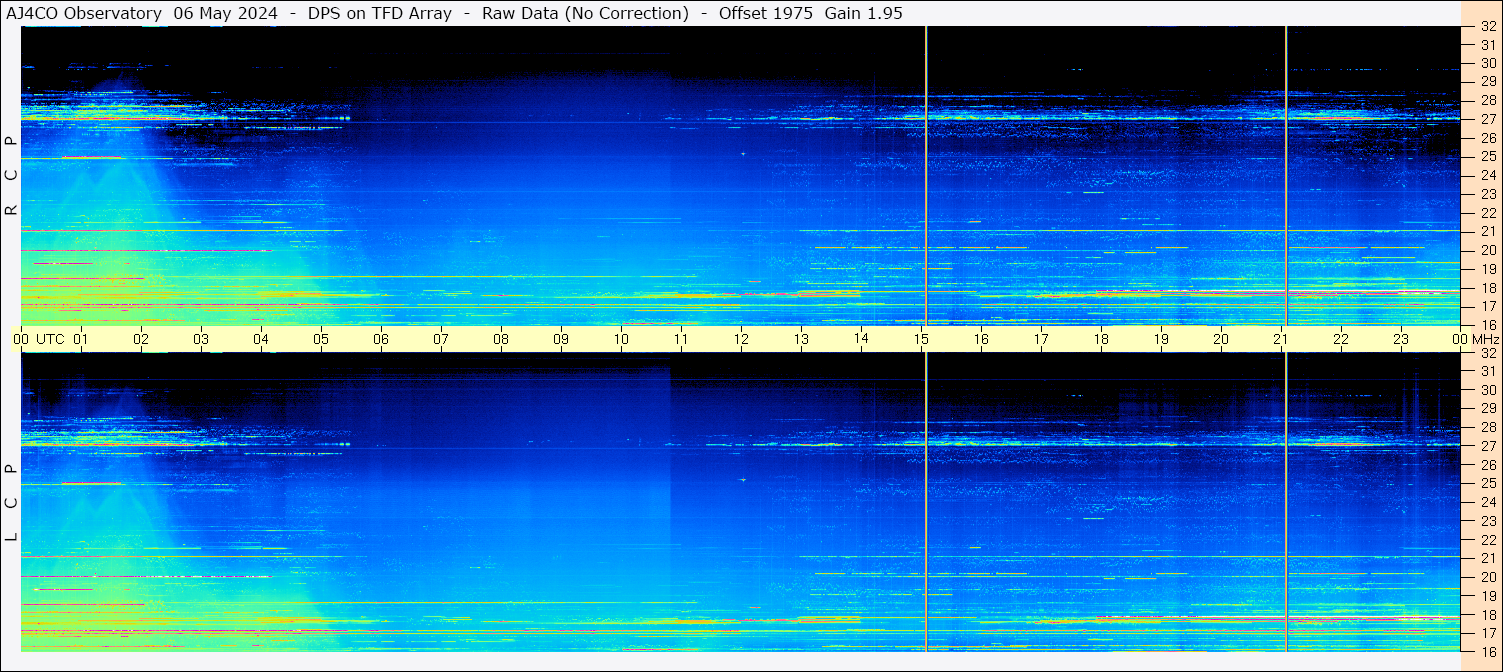Click the LCP panel '27' frequency label
This screenshot has height=672, width=1503.
click(1487, 446)
